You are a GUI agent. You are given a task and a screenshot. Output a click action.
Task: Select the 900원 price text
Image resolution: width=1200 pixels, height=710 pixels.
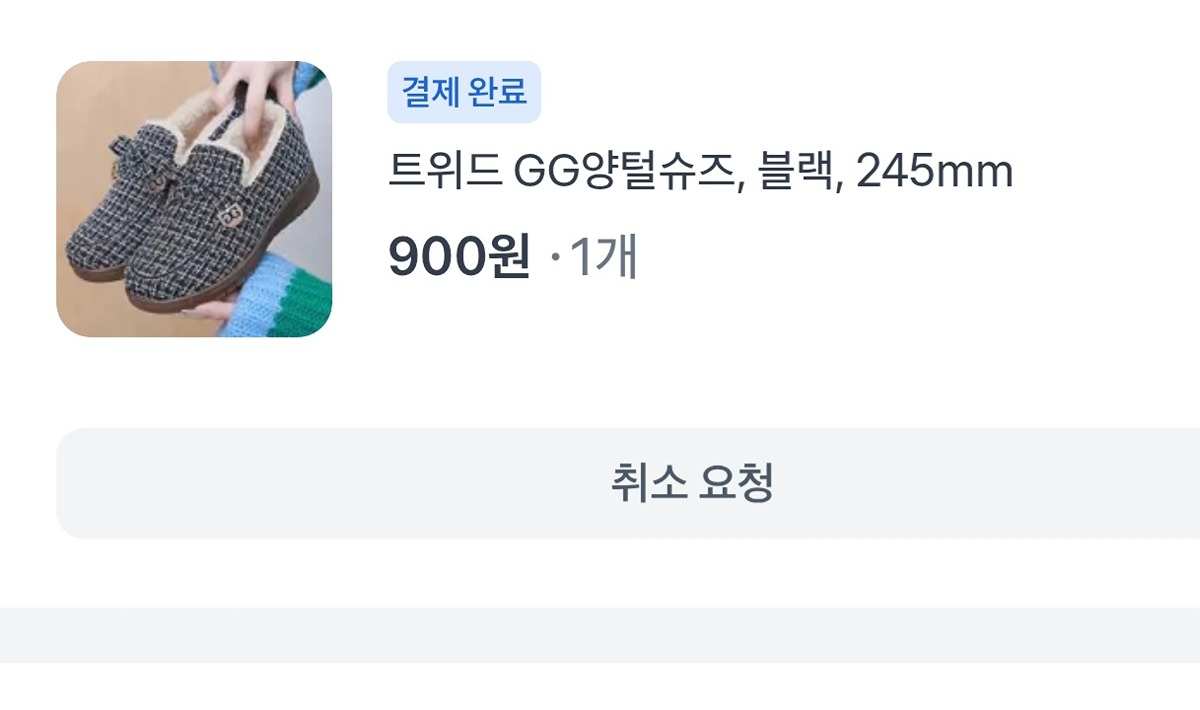point(459,259)
